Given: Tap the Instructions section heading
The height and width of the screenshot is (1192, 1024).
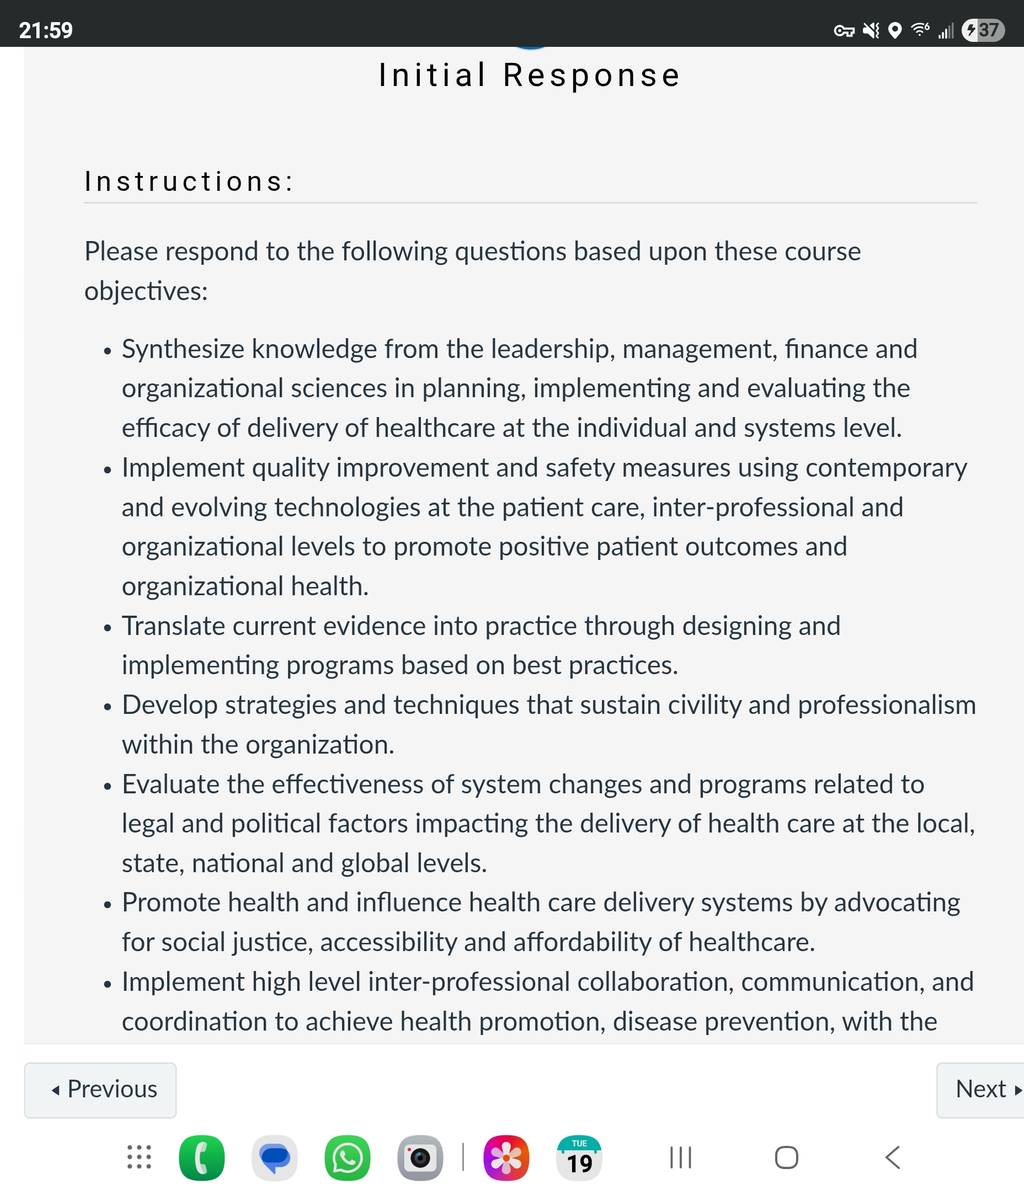Looking at the screenshot, I should [x=189, y=182].
